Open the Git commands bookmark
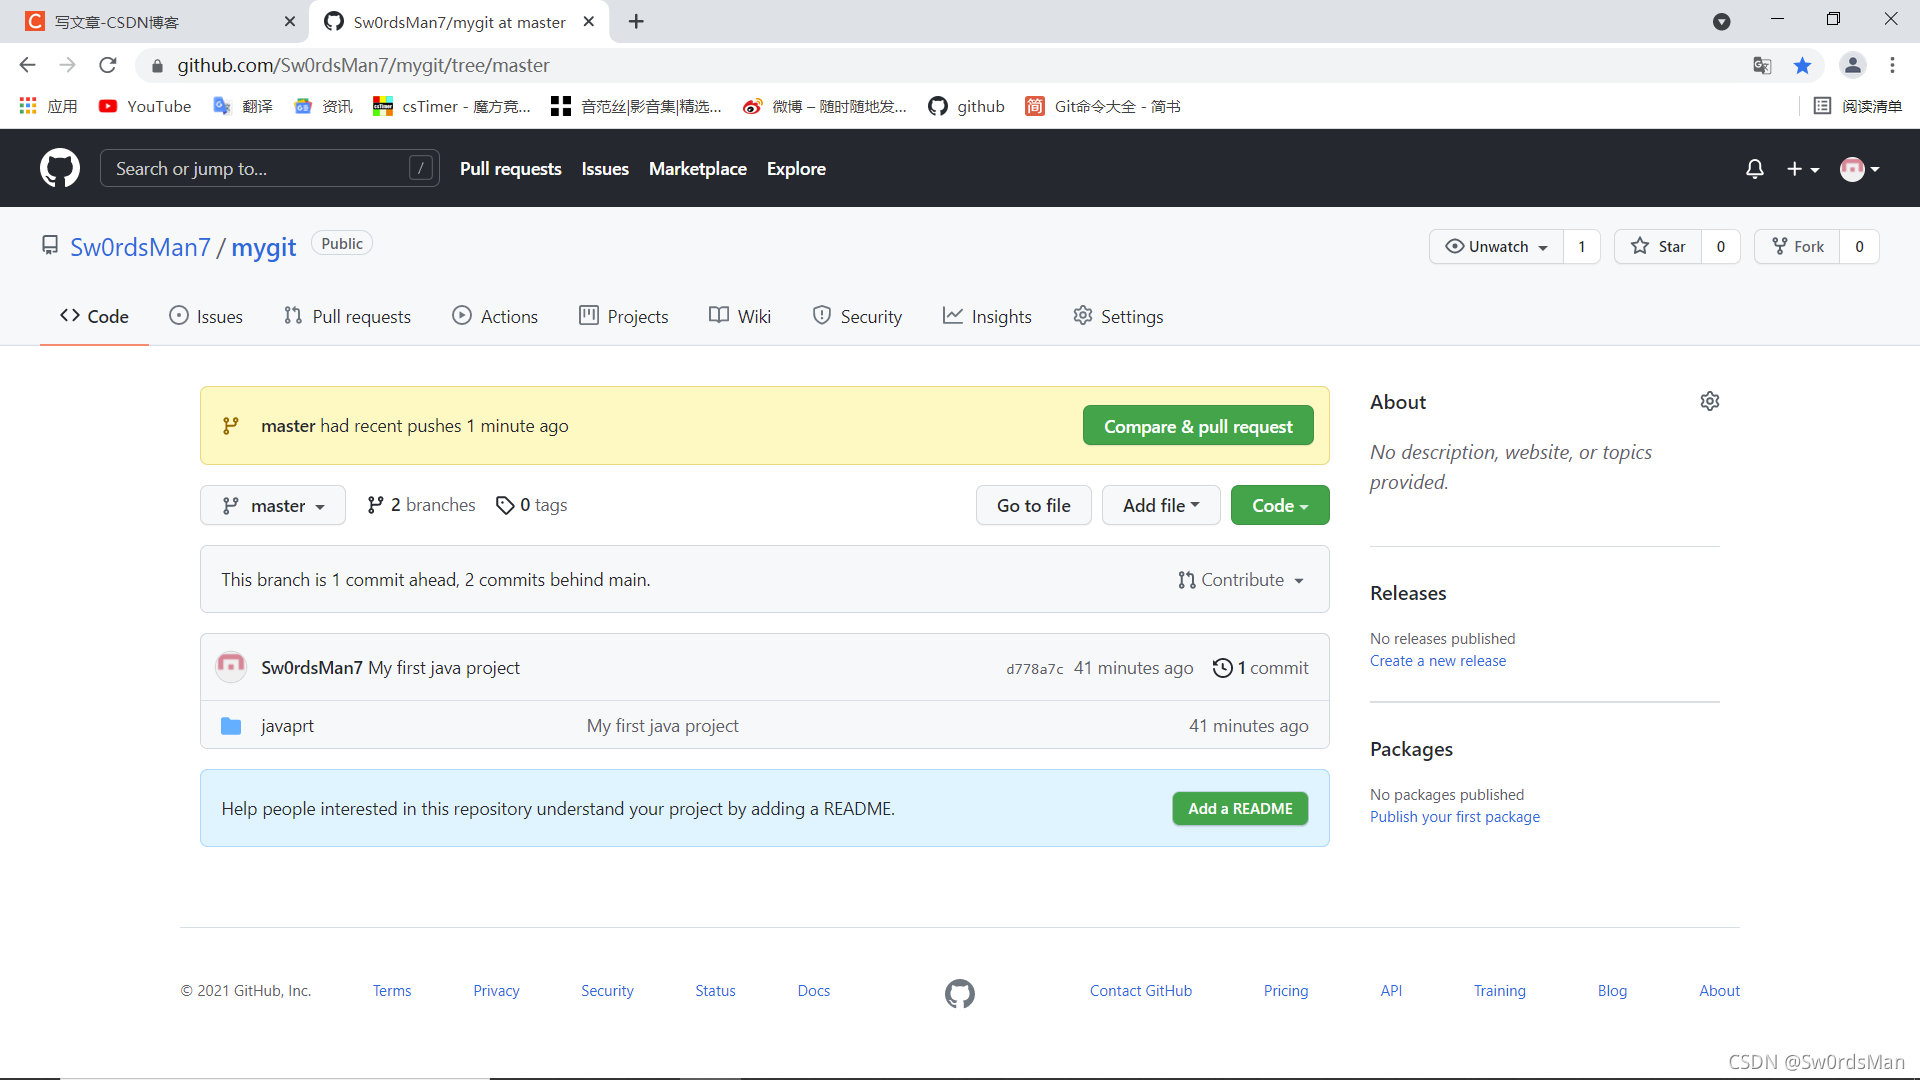Image resolution: width=1920 pixels, height=1080 pixels. coord(1103,106)
